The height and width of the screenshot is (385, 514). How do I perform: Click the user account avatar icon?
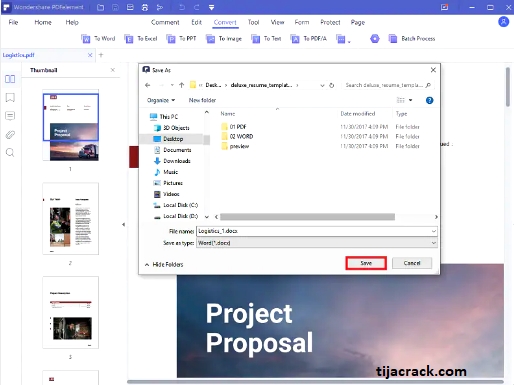tap(503, 22)
